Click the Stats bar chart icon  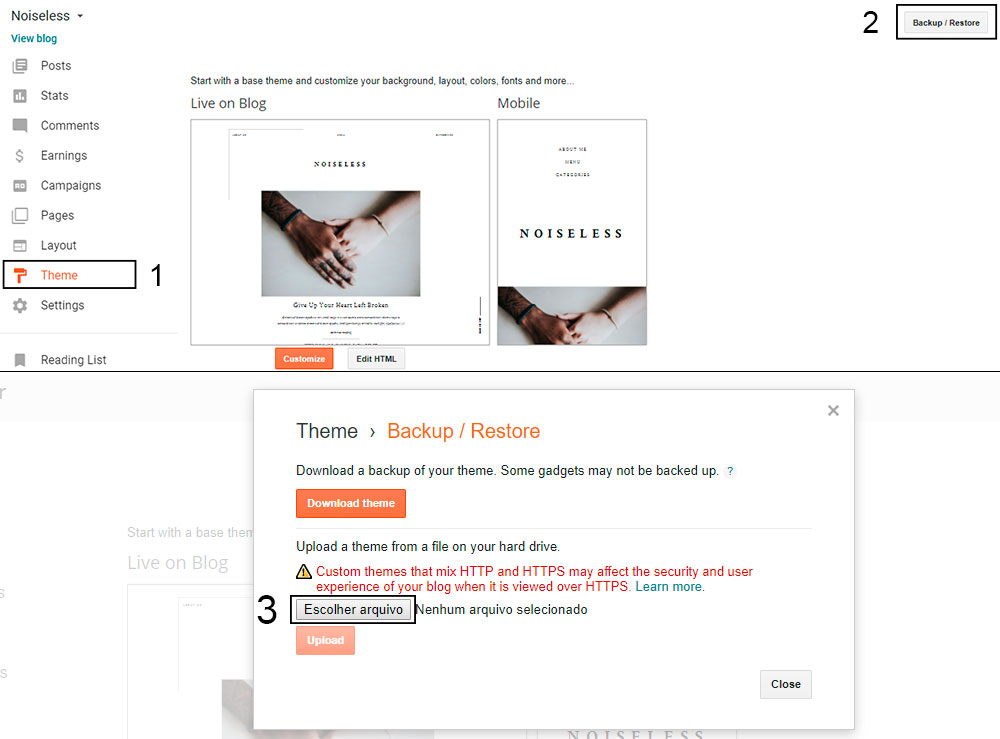(20, 96)
